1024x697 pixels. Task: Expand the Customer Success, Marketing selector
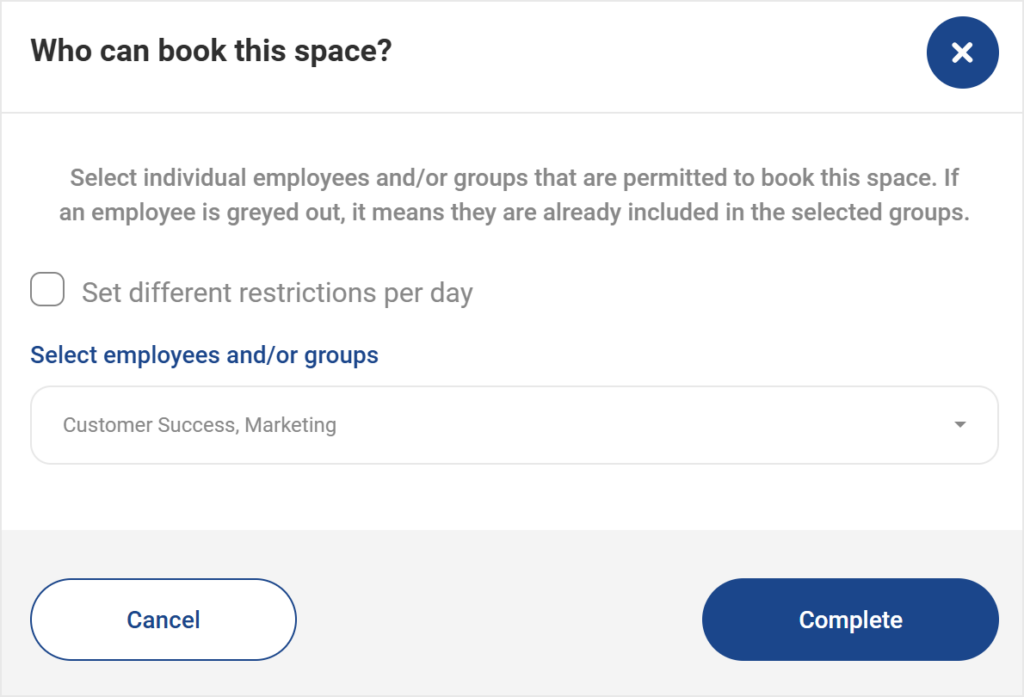514,424
